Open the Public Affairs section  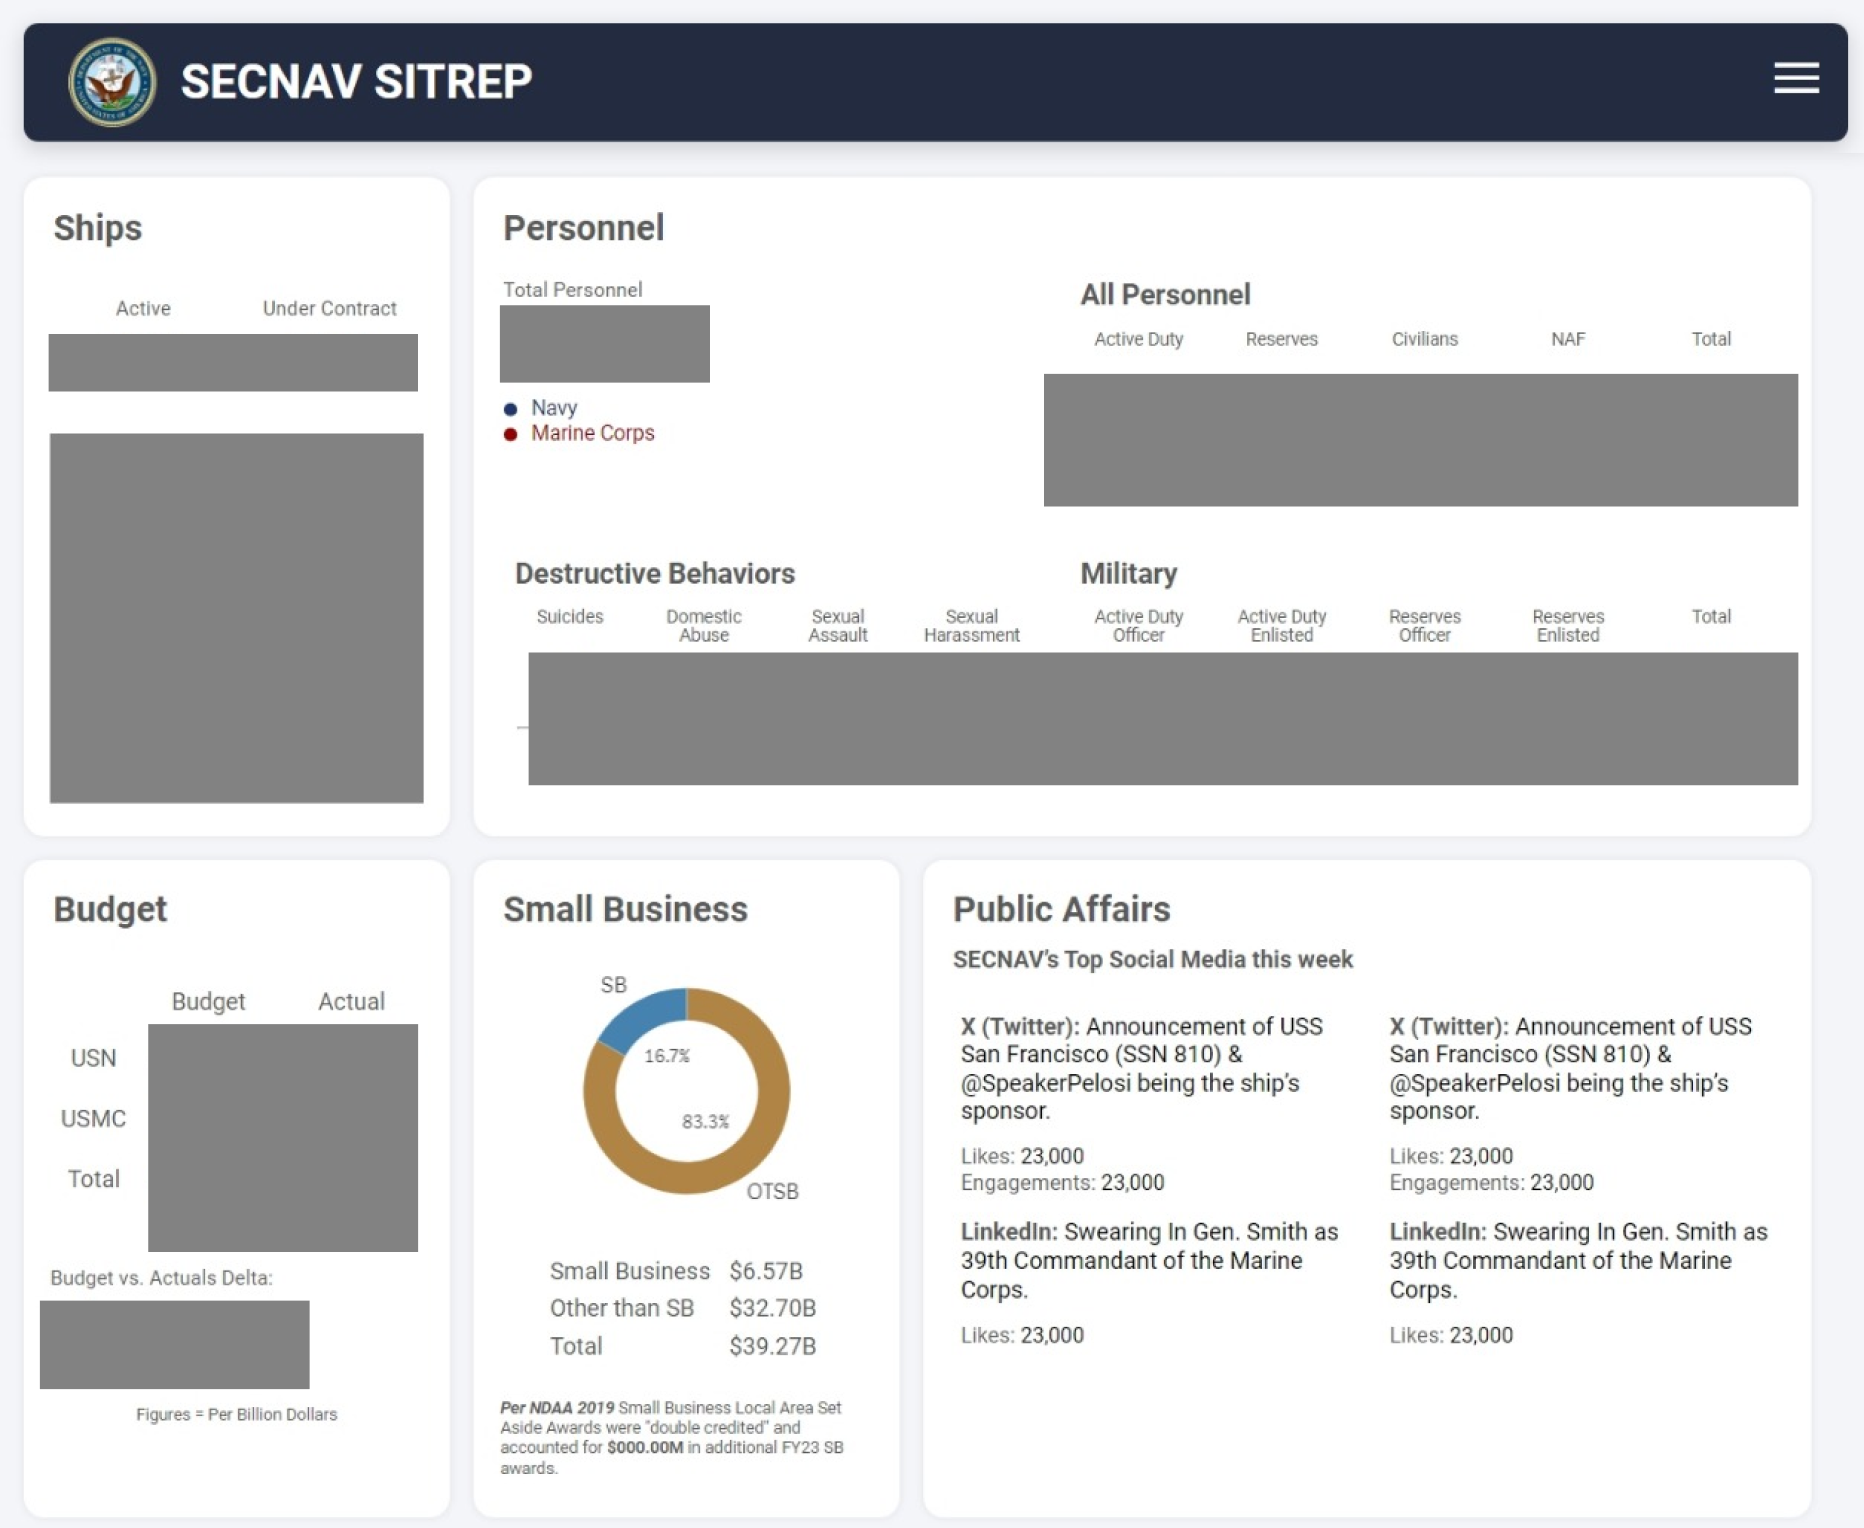(1062, 909)
